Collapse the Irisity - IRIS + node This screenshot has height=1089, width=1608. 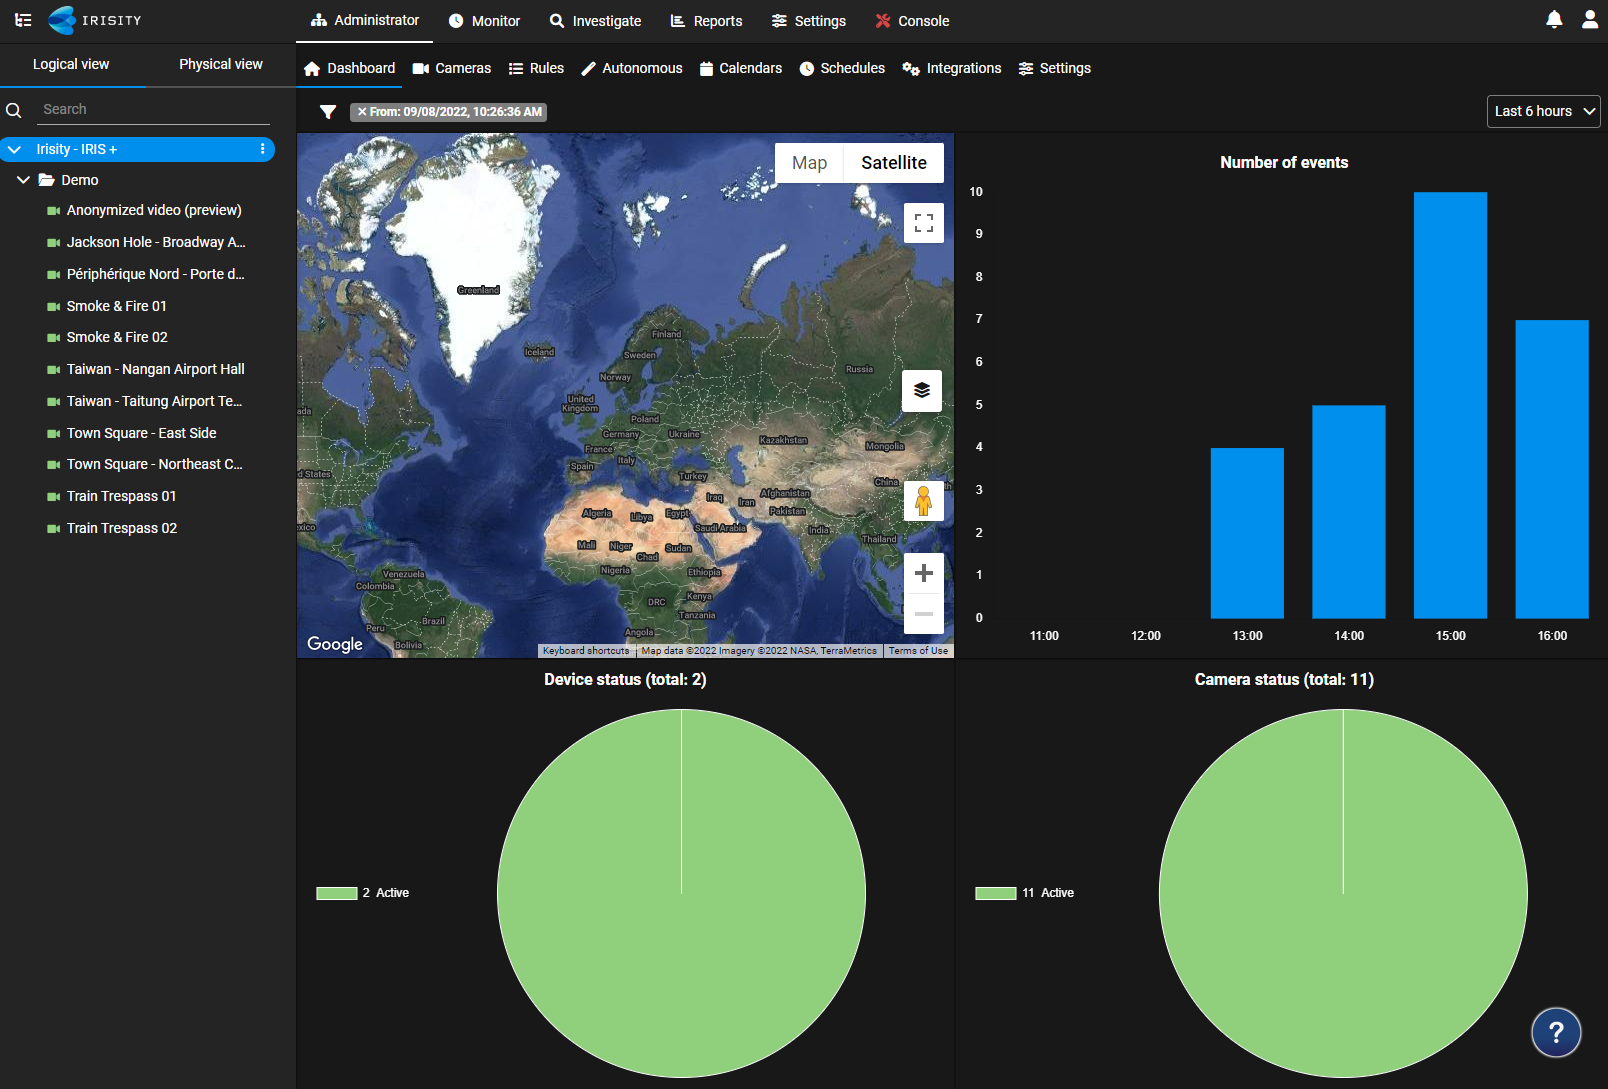[x=15, y=149]
